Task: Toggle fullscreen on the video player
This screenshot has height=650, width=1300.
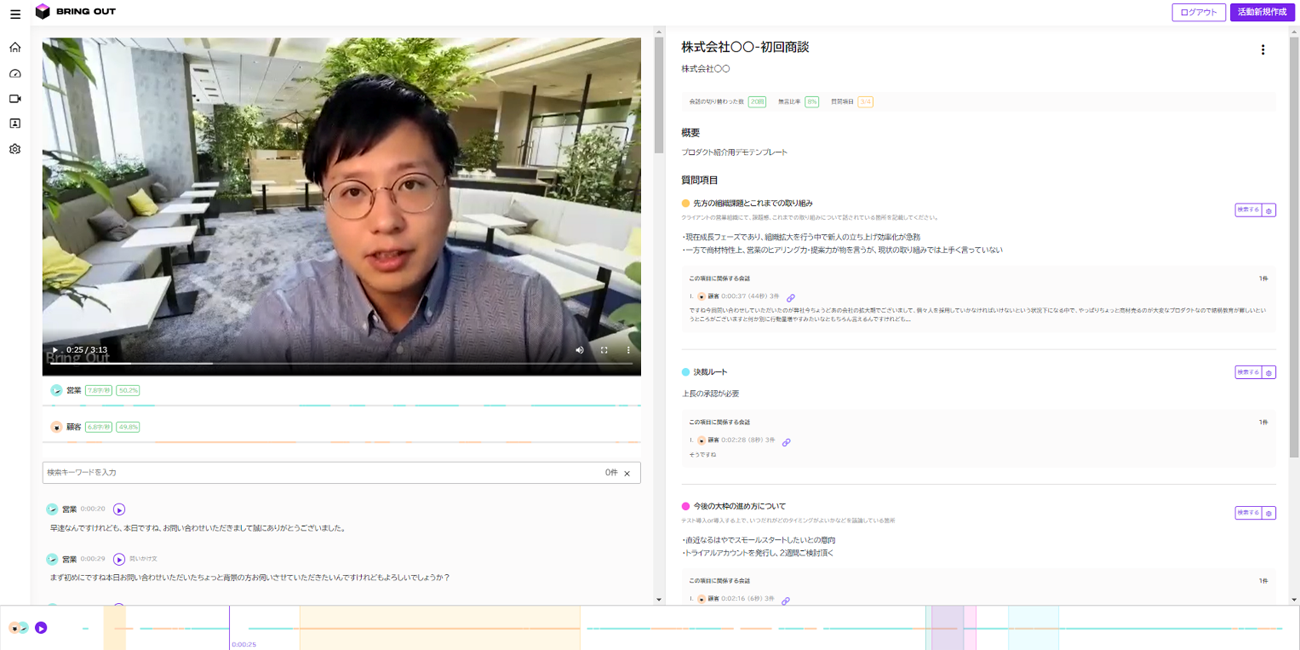Action: tap(604, 350)
